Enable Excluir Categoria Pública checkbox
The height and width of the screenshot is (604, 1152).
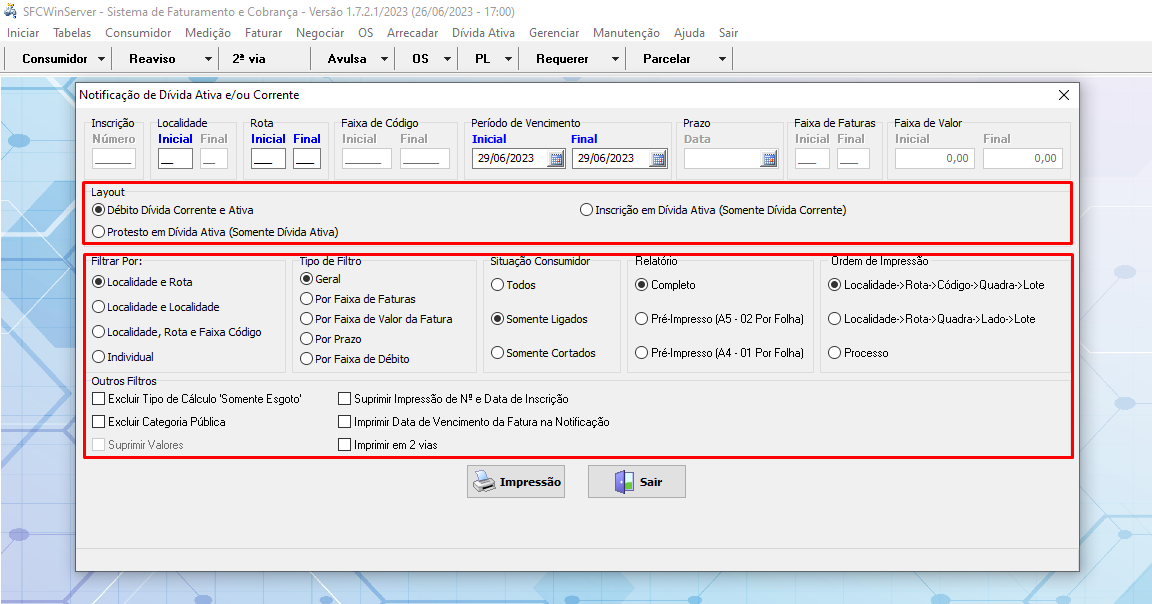pyautogui.click(x=98, y=421)
